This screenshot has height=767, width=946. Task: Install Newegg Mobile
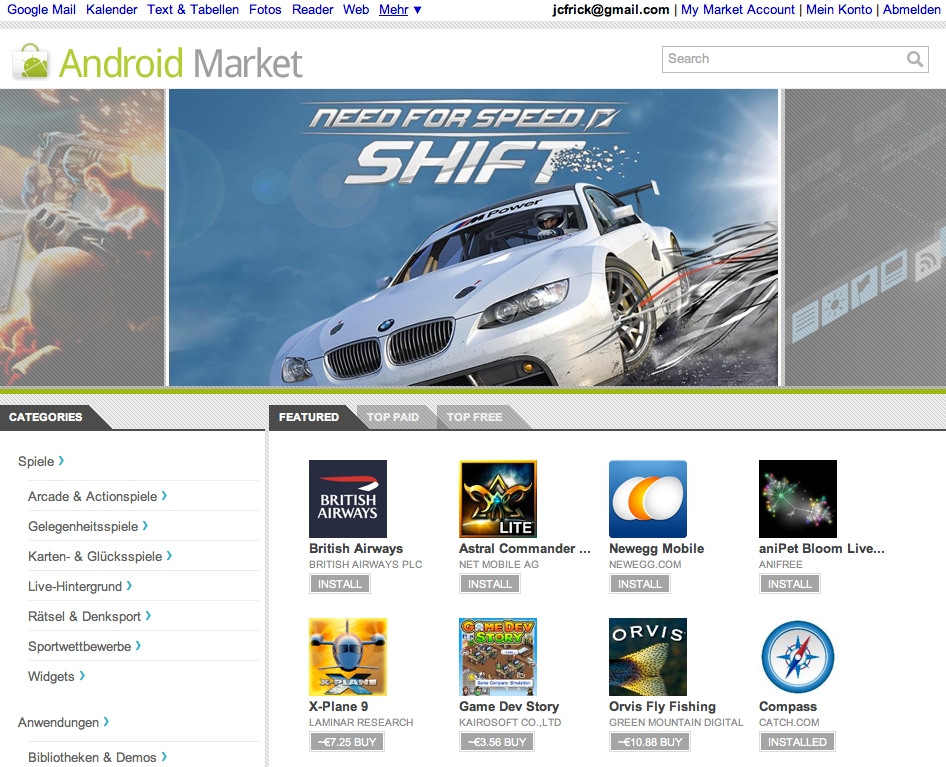click(640, 584)
